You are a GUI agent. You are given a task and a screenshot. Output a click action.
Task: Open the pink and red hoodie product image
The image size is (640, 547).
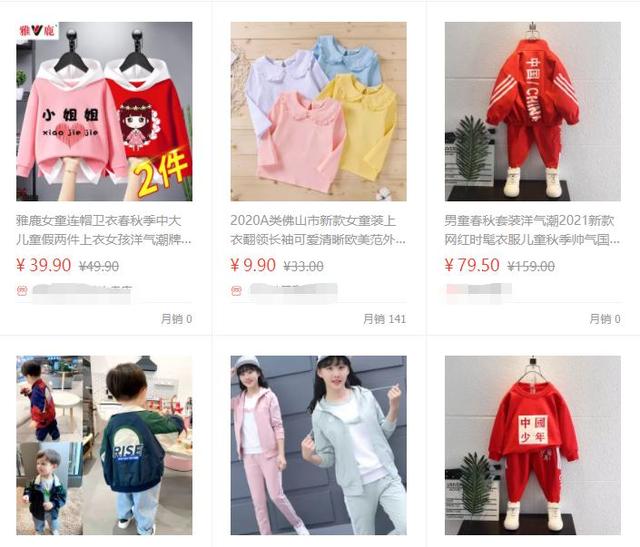[x=104, y=111]
